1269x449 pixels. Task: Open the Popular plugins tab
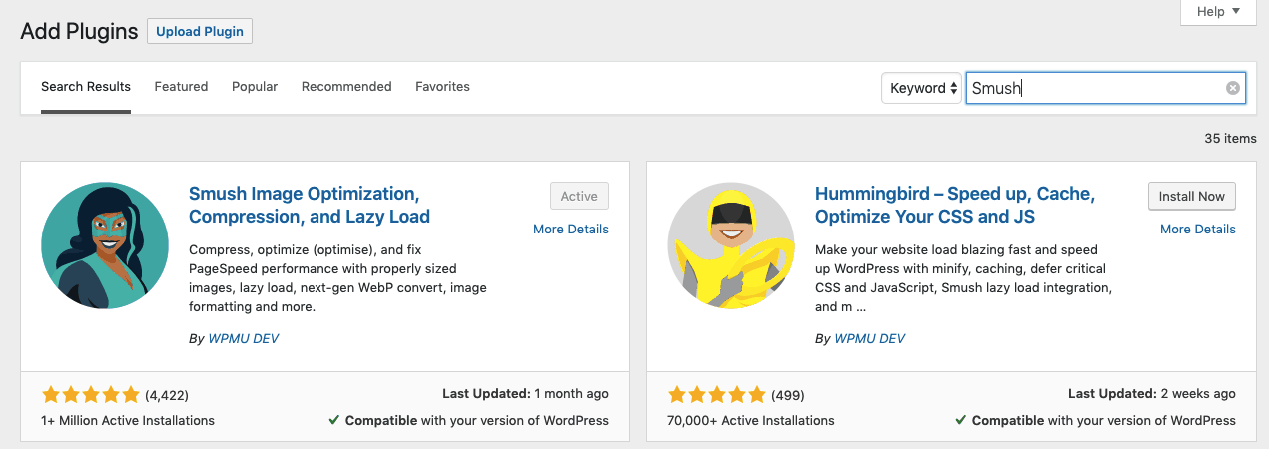pos(255,87)
